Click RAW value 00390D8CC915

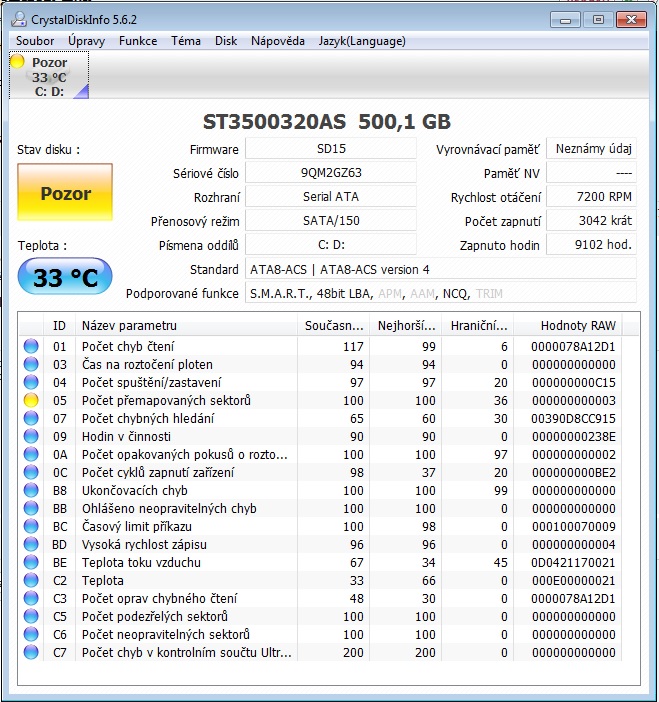(573, 418)
